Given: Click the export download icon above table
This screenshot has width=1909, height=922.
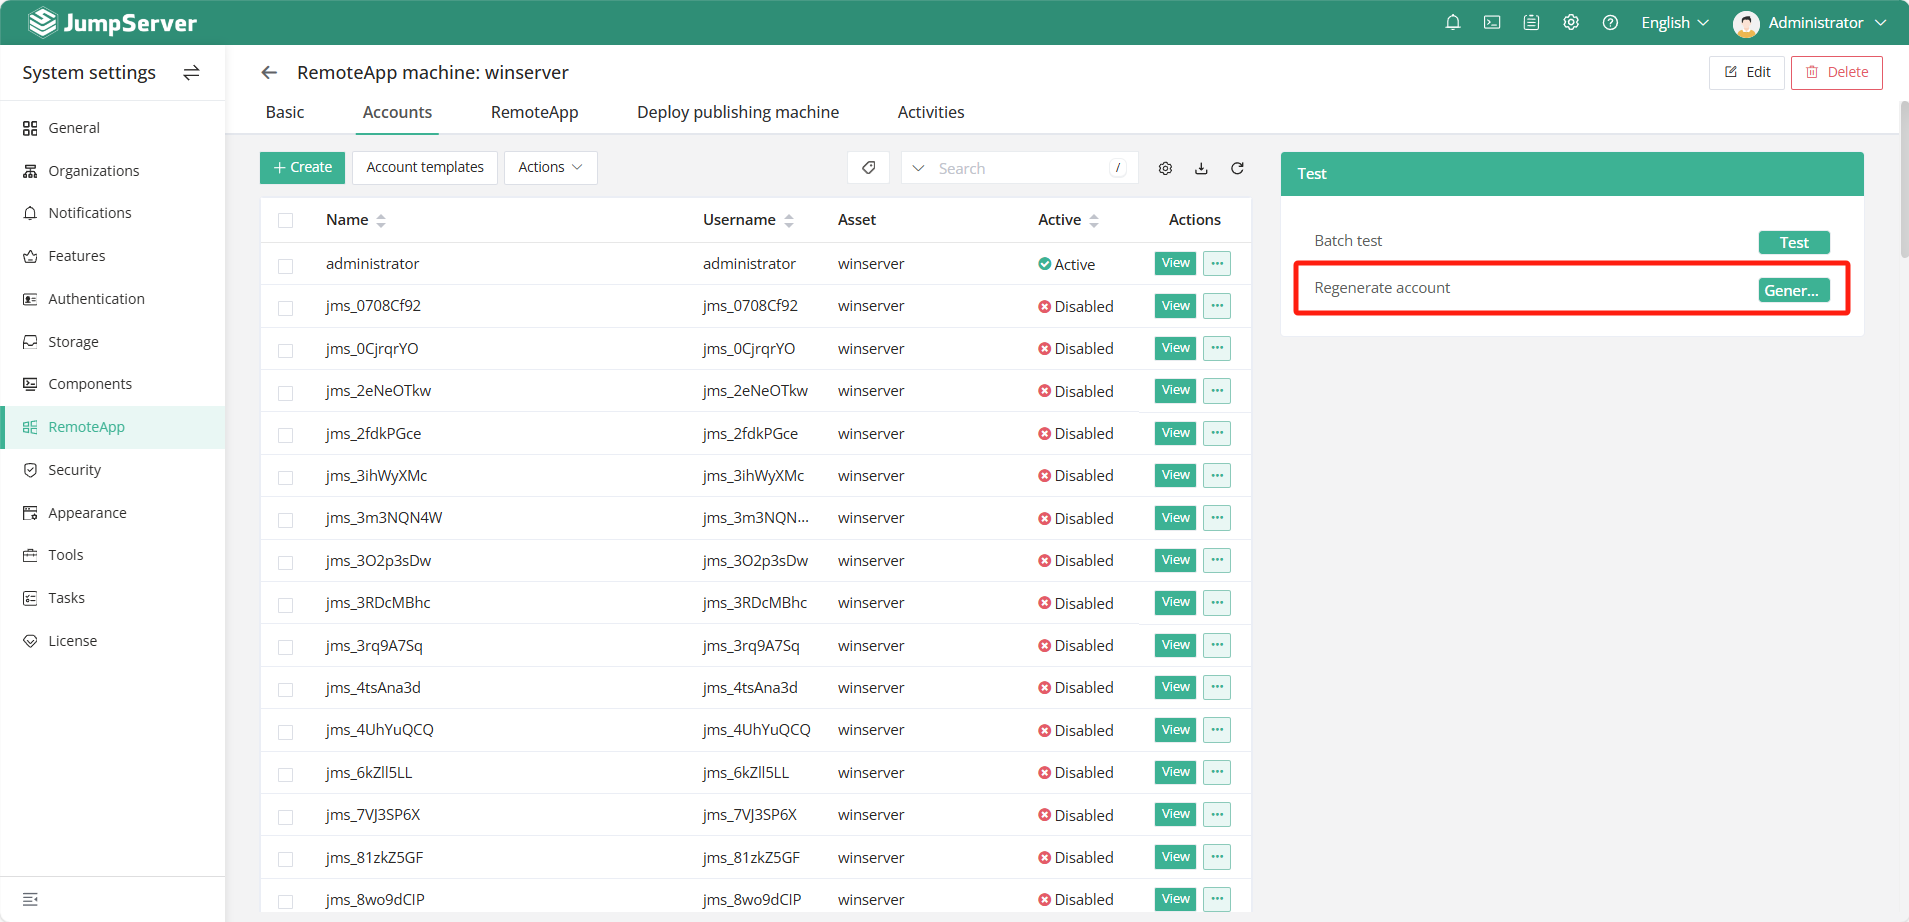Looking at the screenshot, I should [x=1201, y=168].
